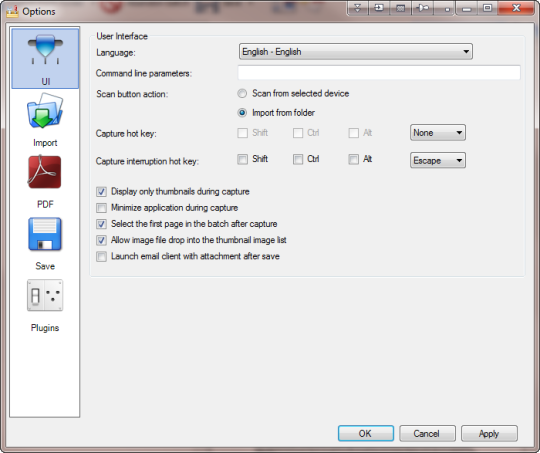Open the UI settings section
Screen dimensions: 540x453
click(x=45, y=58)
